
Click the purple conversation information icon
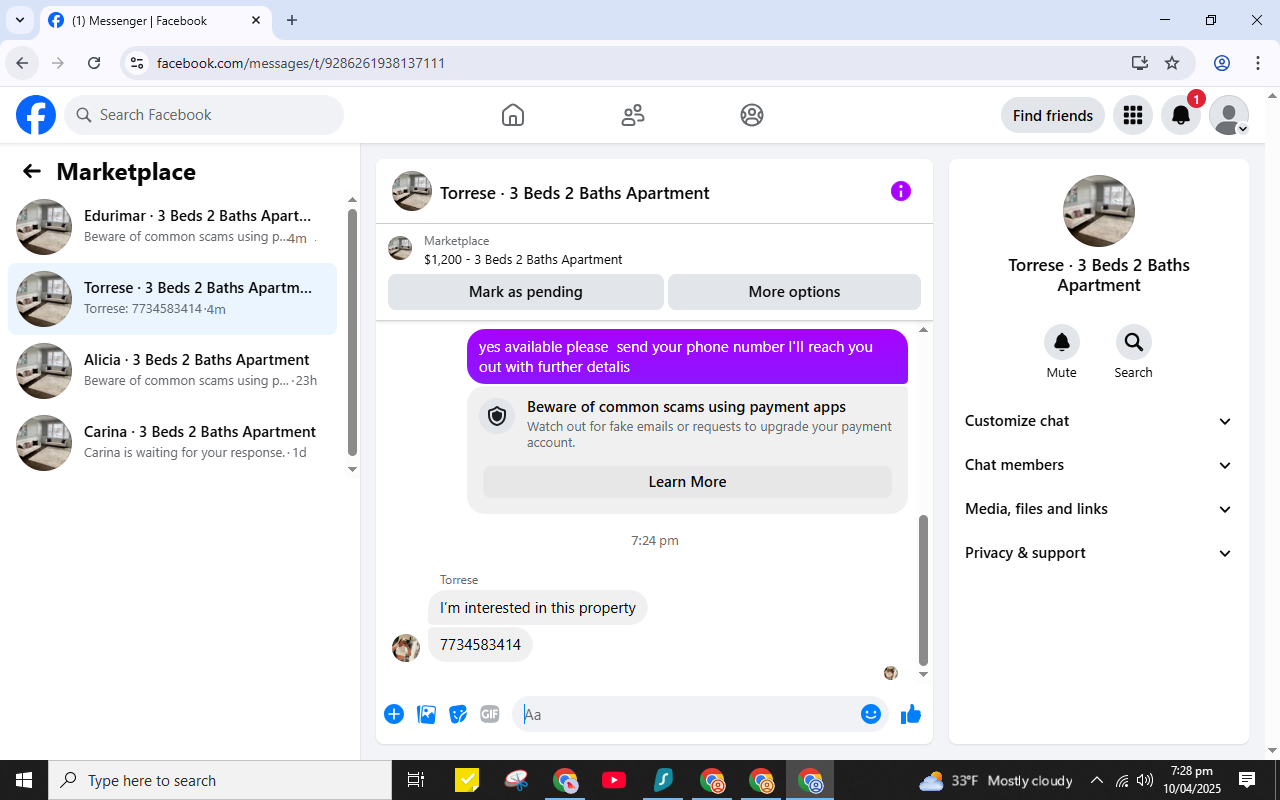click(x=901, y=191)
